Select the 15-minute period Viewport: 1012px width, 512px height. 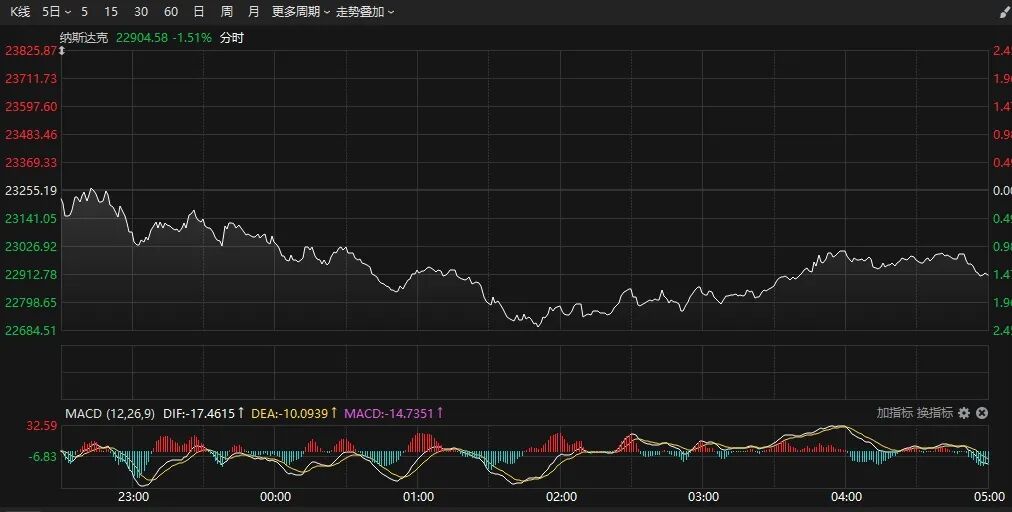[x=111, y=12]
